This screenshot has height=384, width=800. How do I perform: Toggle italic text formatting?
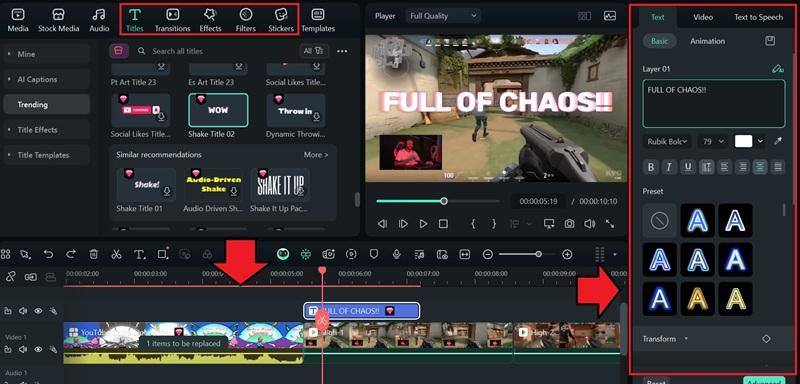click(669, 167)
